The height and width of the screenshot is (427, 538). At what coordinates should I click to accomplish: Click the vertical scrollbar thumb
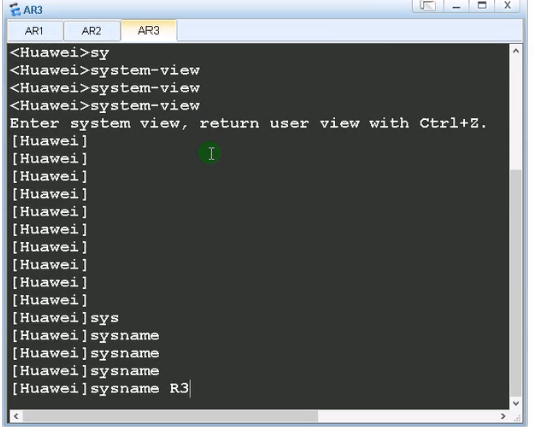(516, 282)
